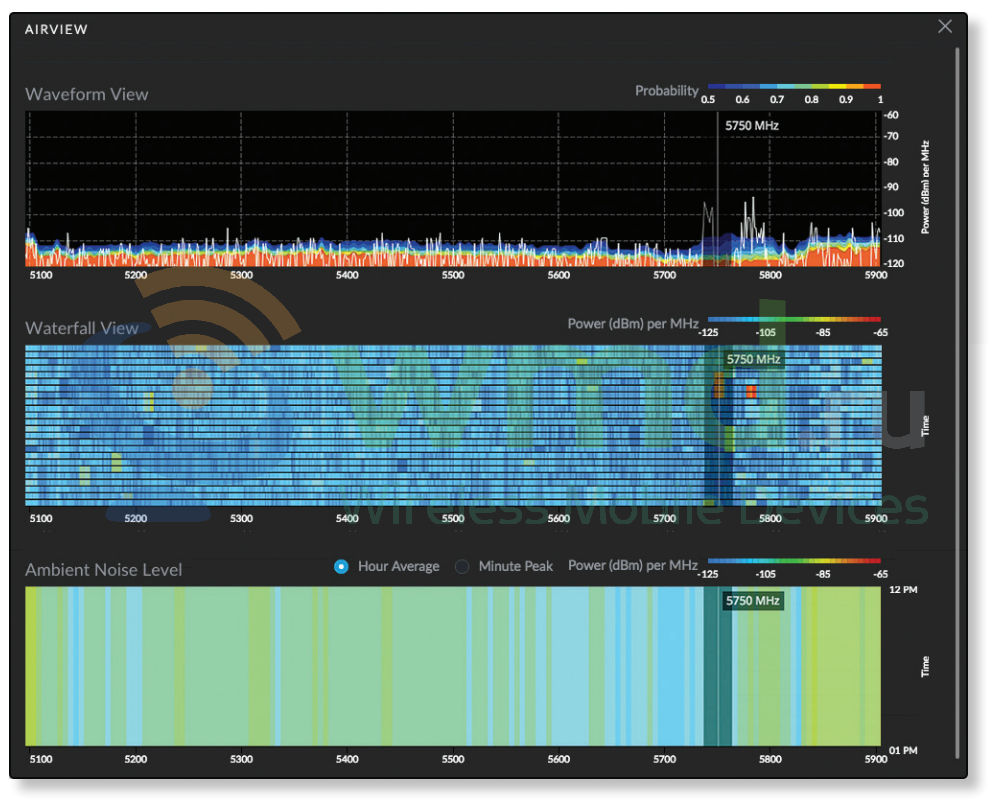Click the 12 PM time label

click(x=903, y=590)
